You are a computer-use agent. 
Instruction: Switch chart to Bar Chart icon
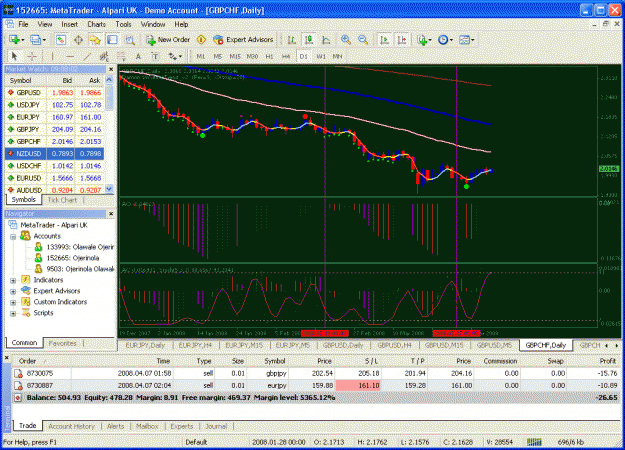[291, 39]
